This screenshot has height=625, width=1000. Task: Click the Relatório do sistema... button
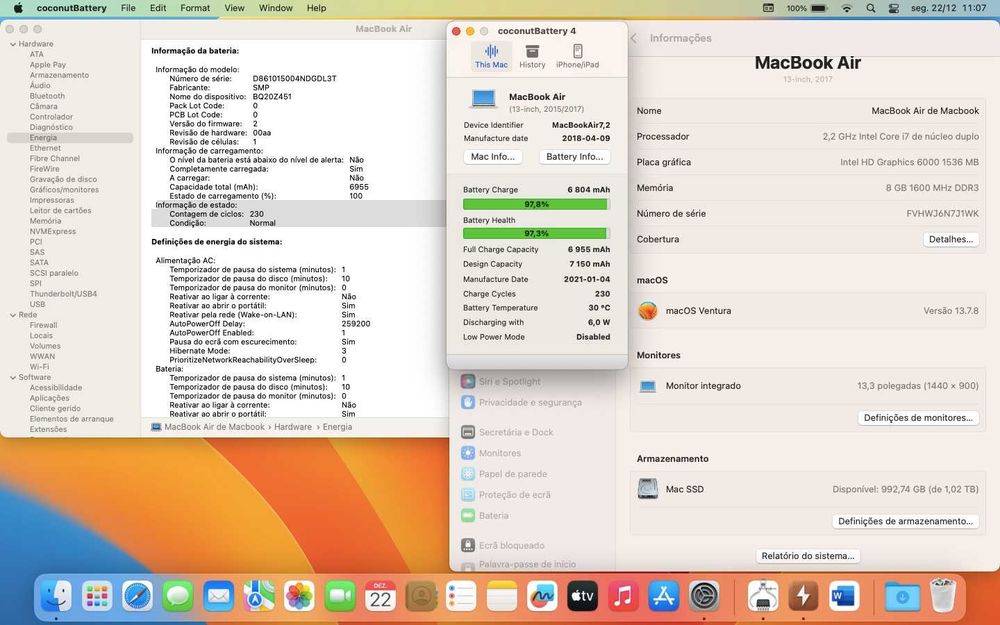[807, 555]
